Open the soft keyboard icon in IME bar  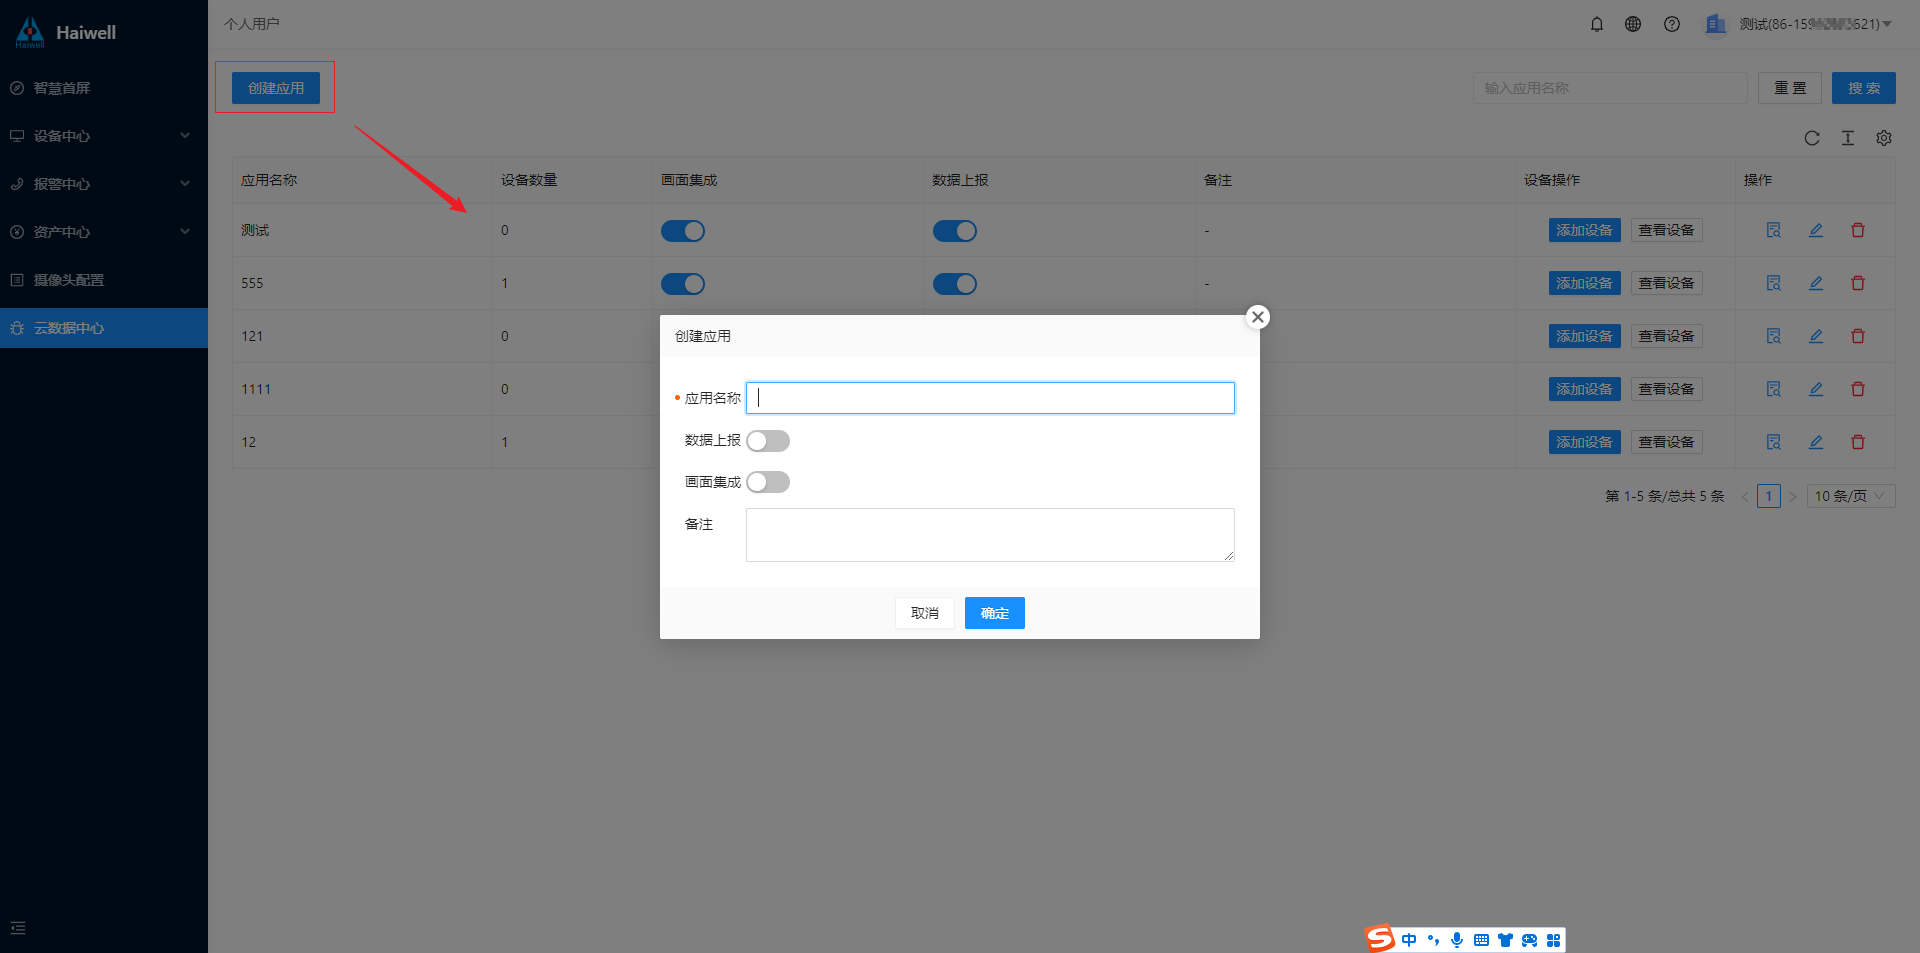click(1481, 940)
